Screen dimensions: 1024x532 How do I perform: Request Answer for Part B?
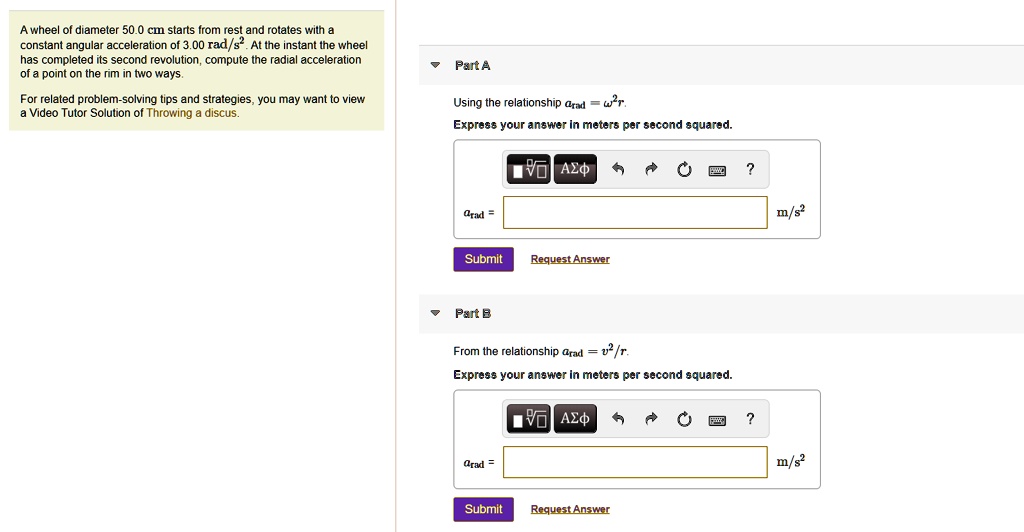point(569,509)
